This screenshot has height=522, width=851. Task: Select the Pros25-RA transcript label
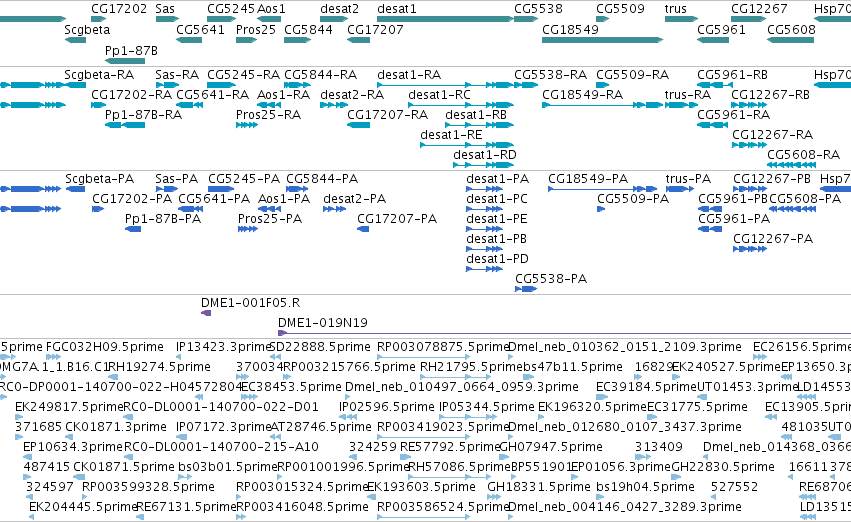(268, 114)
